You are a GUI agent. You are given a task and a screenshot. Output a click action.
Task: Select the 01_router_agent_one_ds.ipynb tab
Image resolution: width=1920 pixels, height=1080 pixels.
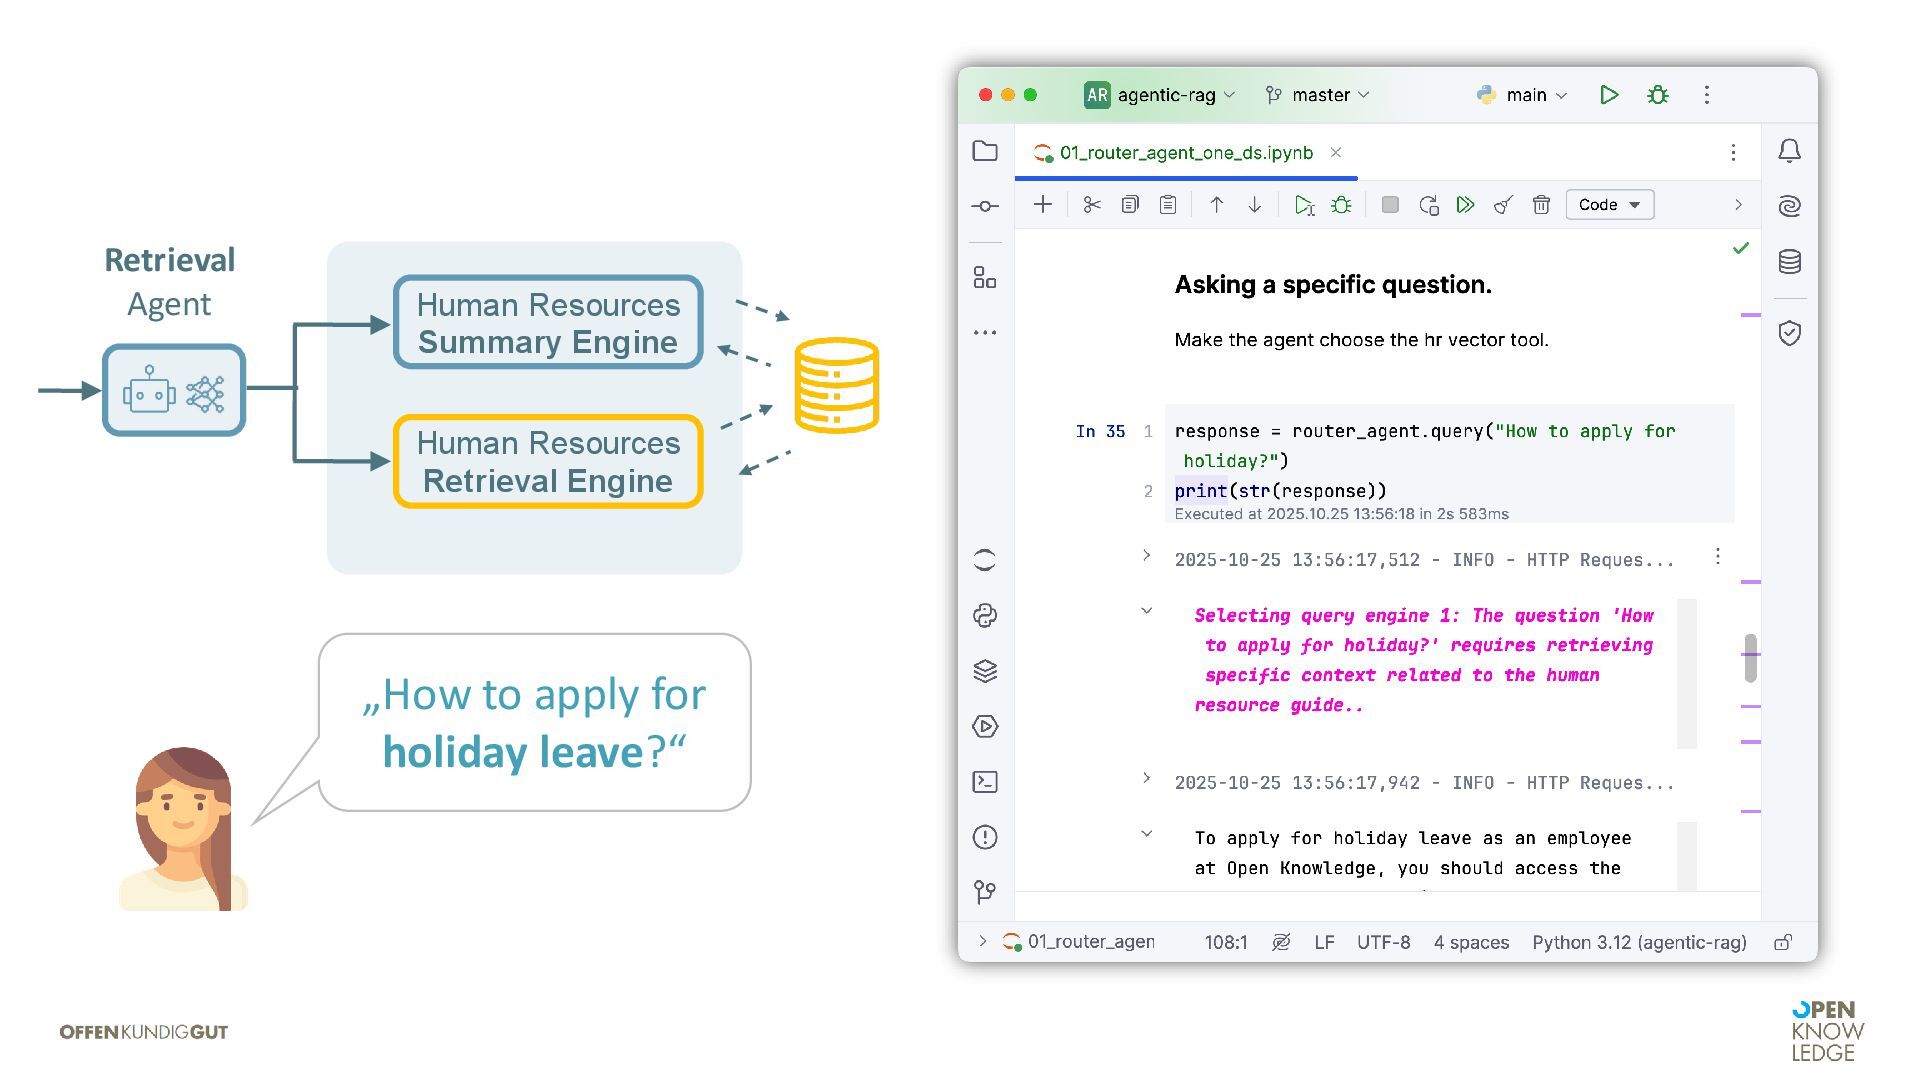coord(1185,153)
